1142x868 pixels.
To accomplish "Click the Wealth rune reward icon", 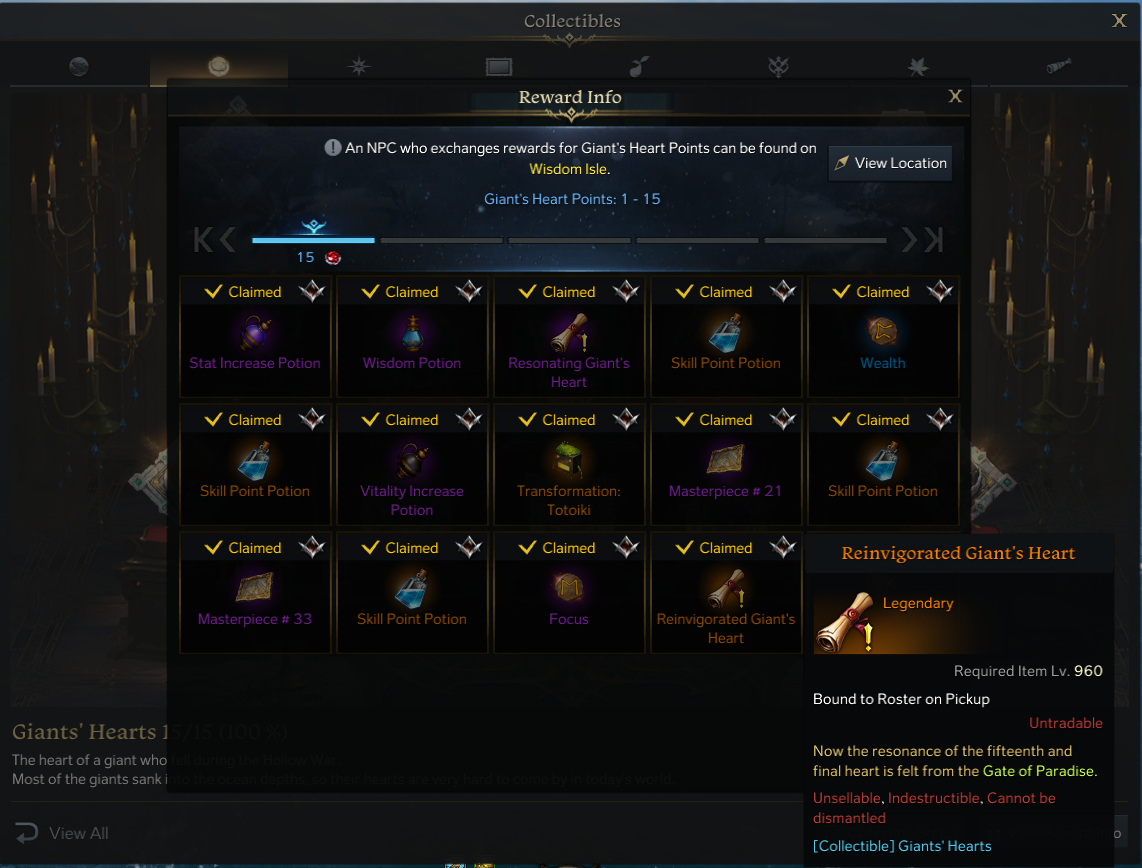I will point(883,332).
